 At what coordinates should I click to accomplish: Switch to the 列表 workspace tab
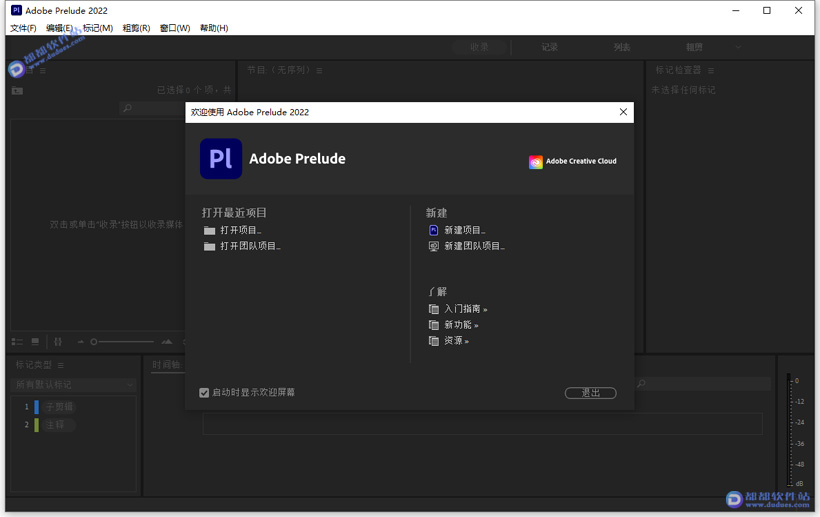pos(622,47)
